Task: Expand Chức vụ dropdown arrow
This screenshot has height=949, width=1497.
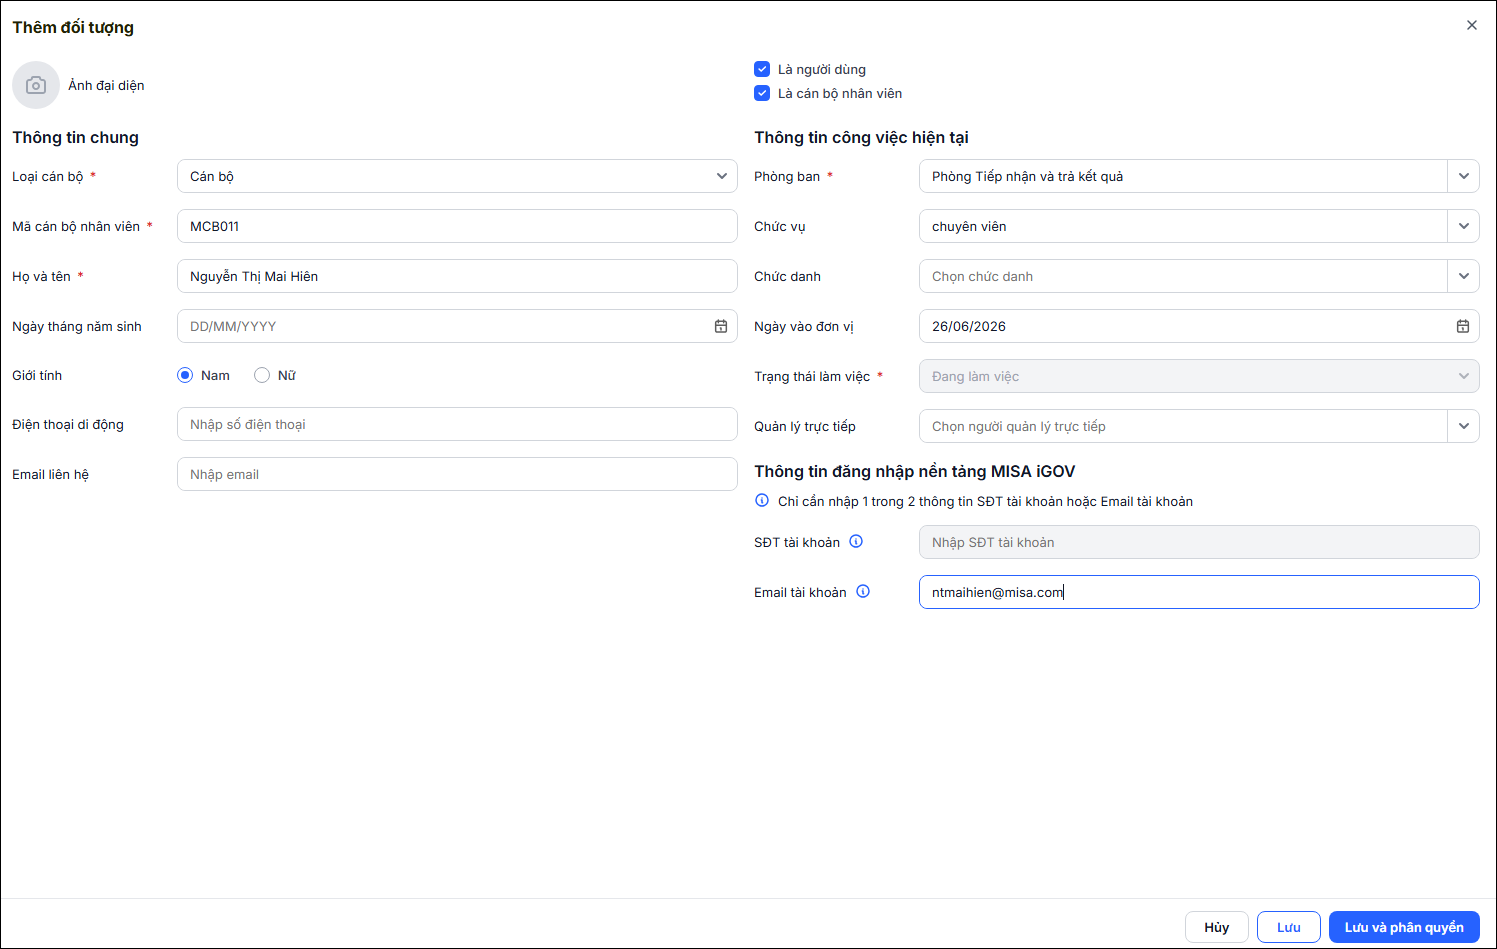Action: 1463,226
